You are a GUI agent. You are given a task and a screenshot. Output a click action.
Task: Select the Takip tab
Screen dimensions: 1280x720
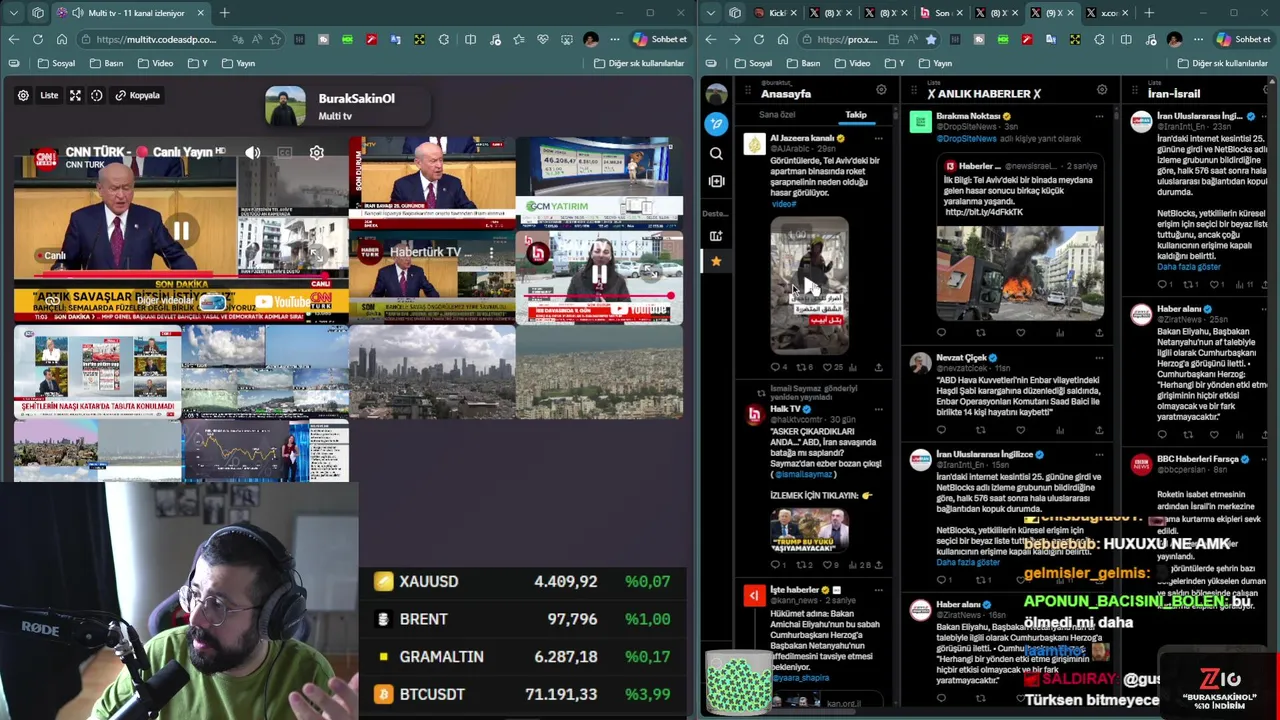tap(856, 114)
